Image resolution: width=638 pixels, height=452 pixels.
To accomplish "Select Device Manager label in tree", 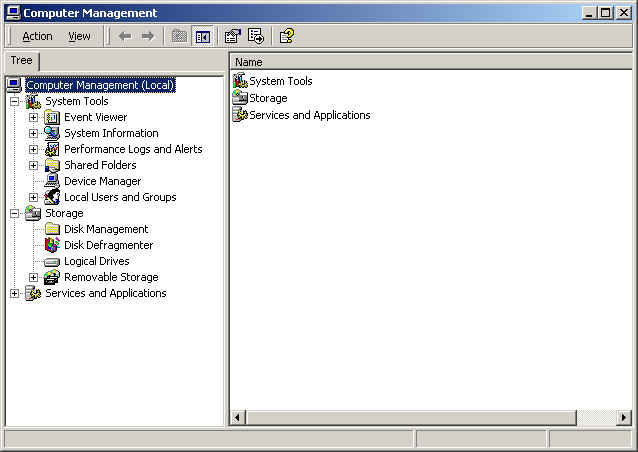I will tap(103, 181).
